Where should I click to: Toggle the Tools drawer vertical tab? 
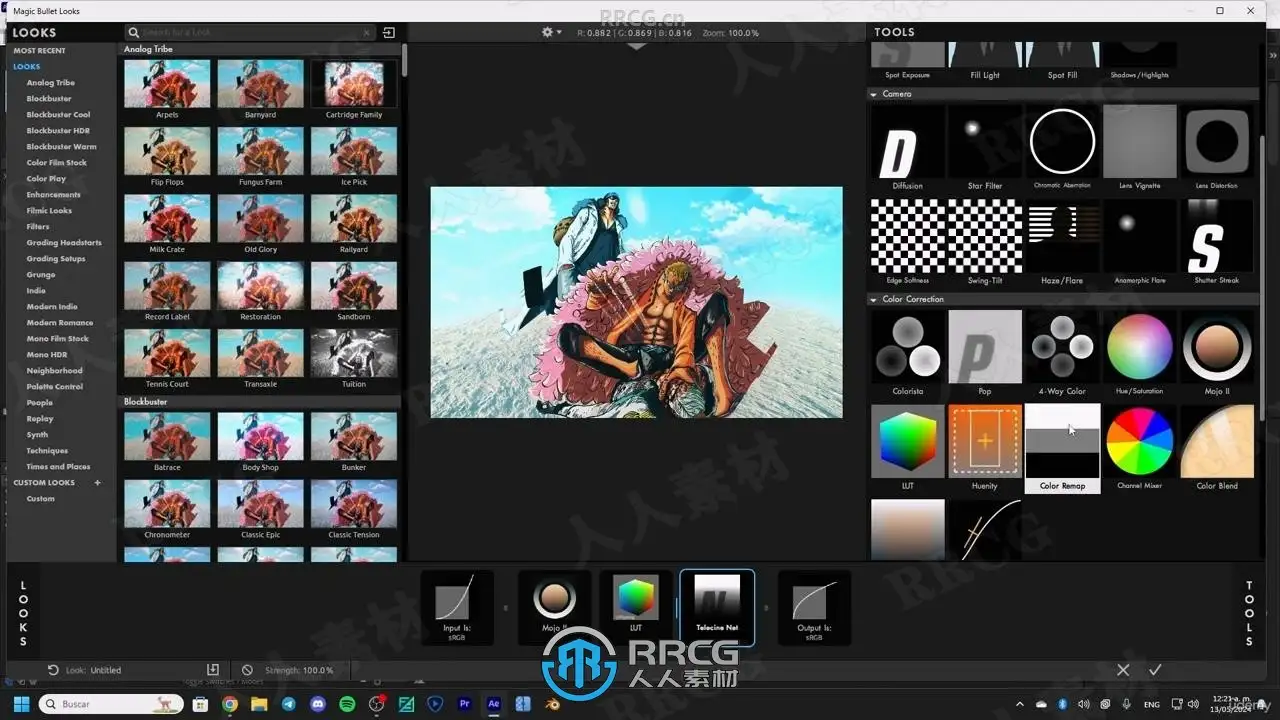click(x=1249, y=613)
